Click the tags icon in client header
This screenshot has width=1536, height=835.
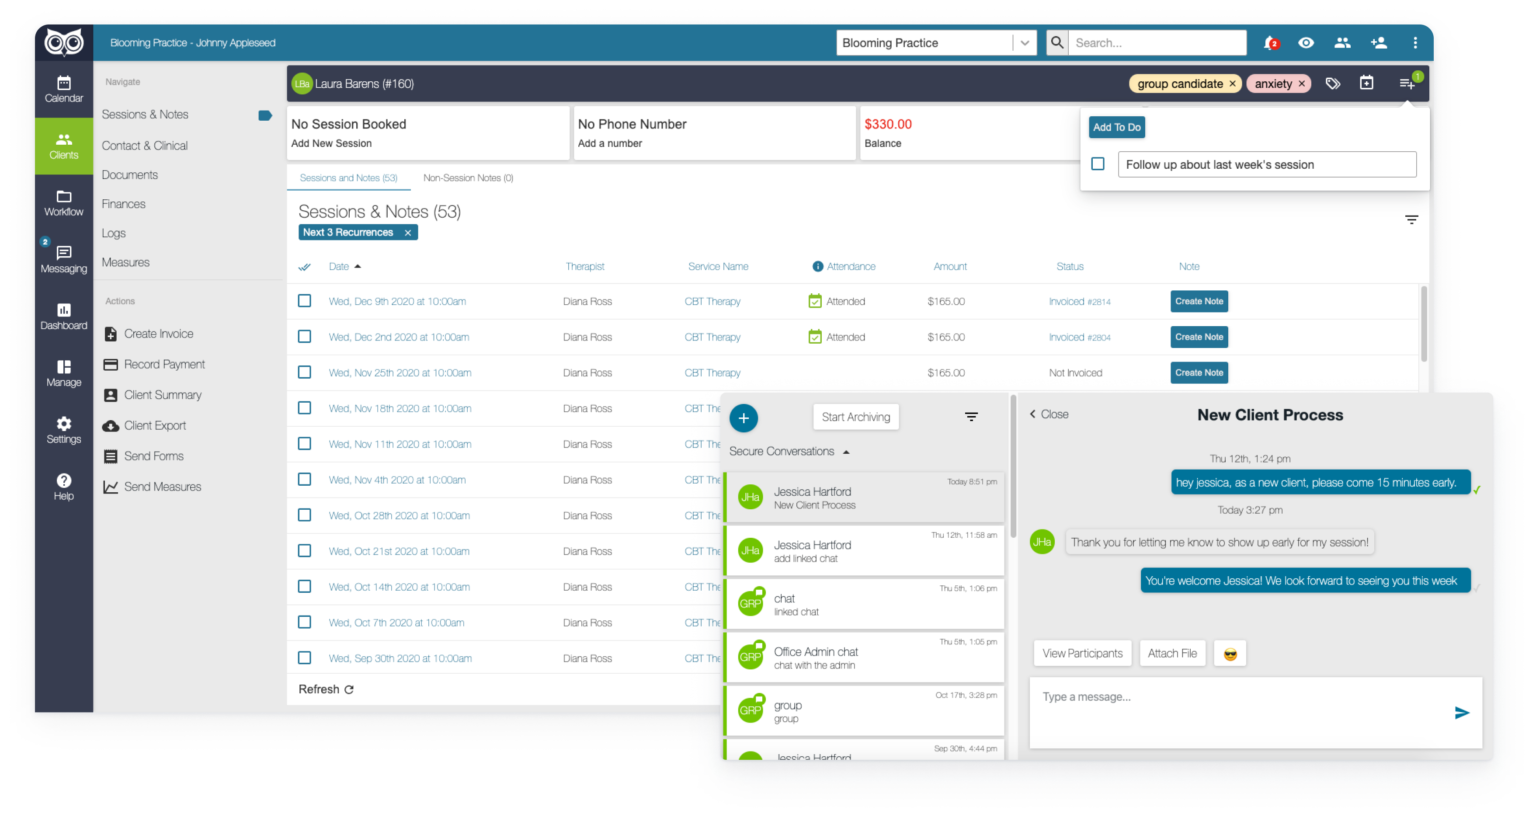1333,84
